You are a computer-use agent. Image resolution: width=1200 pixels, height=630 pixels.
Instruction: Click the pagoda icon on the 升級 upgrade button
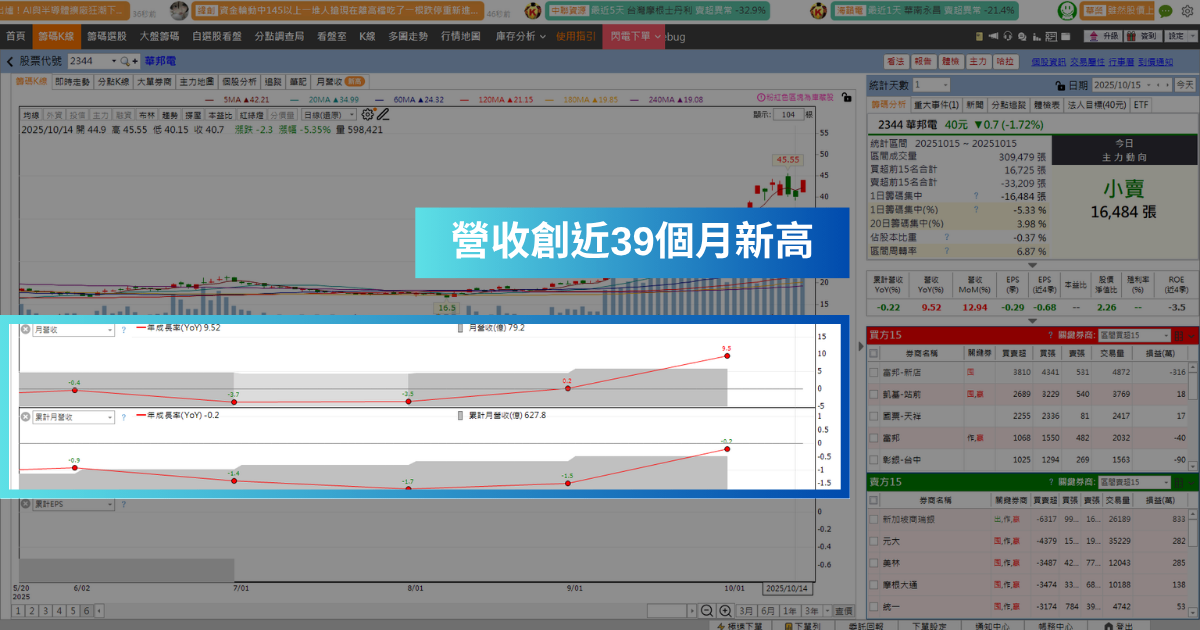tap(1094, 36)
